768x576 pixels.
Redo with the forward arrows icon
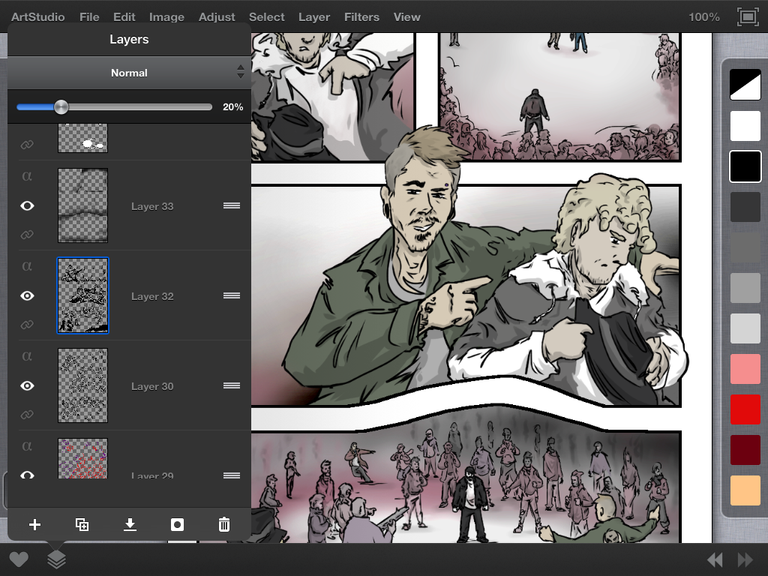[745, 559]
